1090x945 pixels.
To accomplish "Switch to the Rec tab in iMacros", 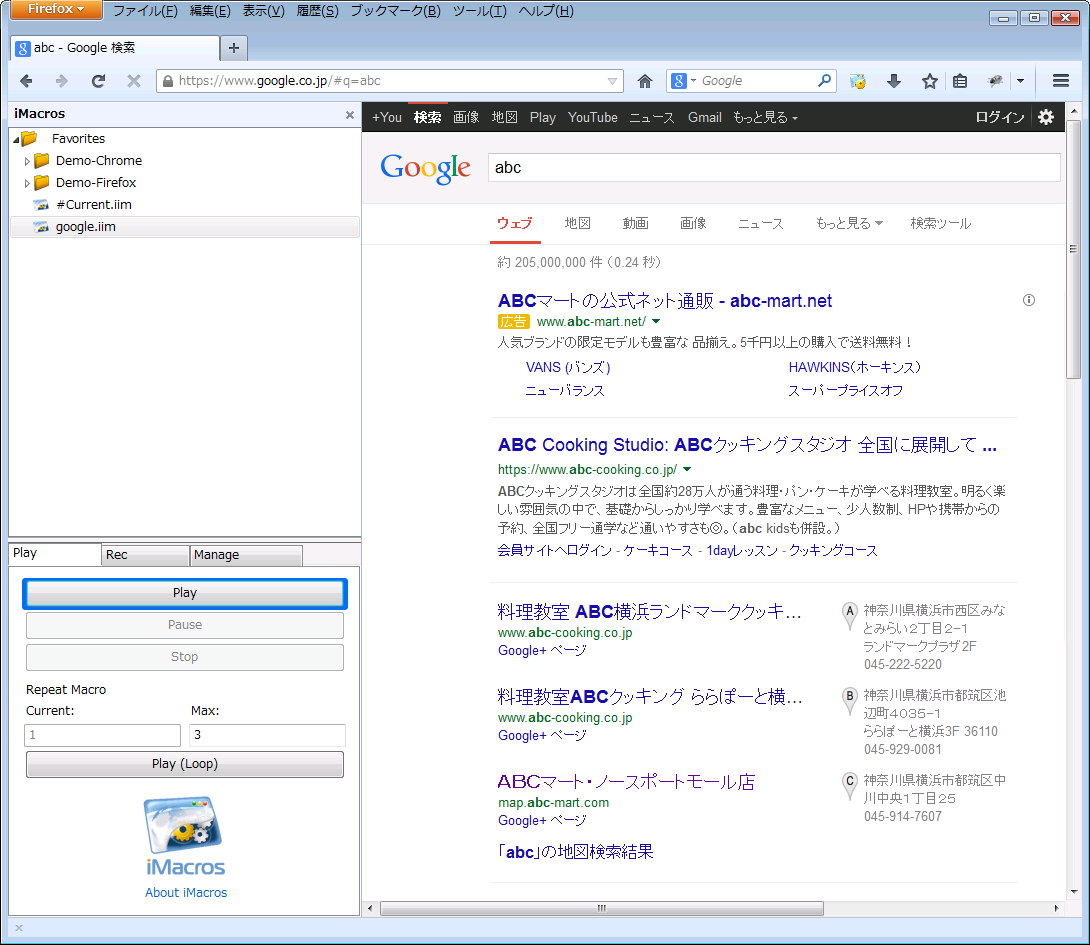I will (145, 555).
